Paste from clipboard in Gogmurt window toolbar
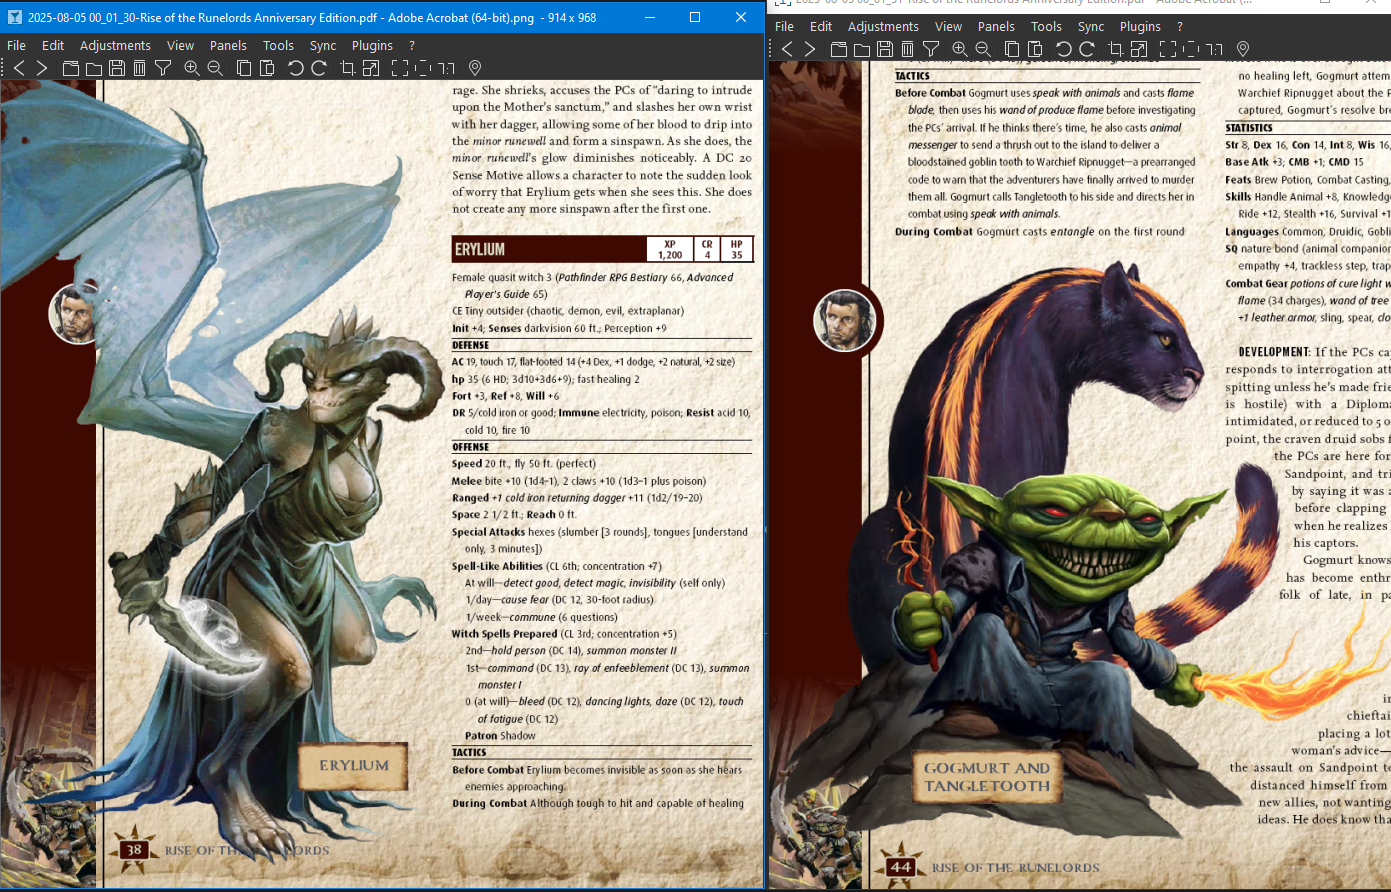Viewport: 1391px width, 892px height. [x=1035, y=49]
